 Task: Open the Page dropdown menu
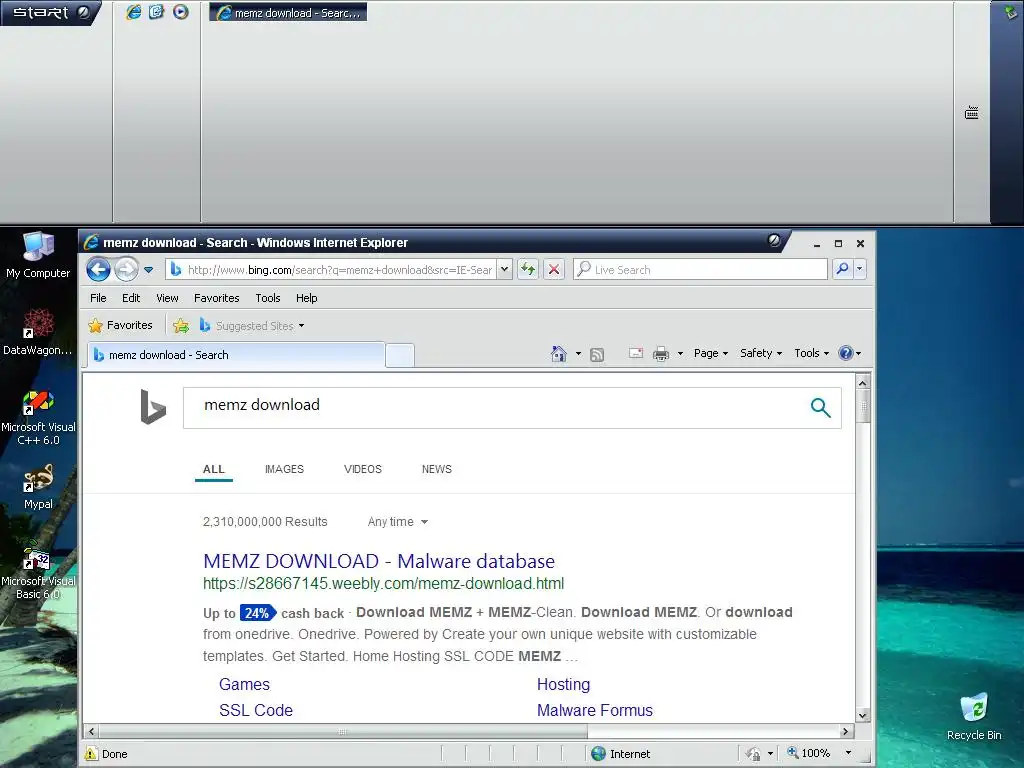[x=711, y=353]
